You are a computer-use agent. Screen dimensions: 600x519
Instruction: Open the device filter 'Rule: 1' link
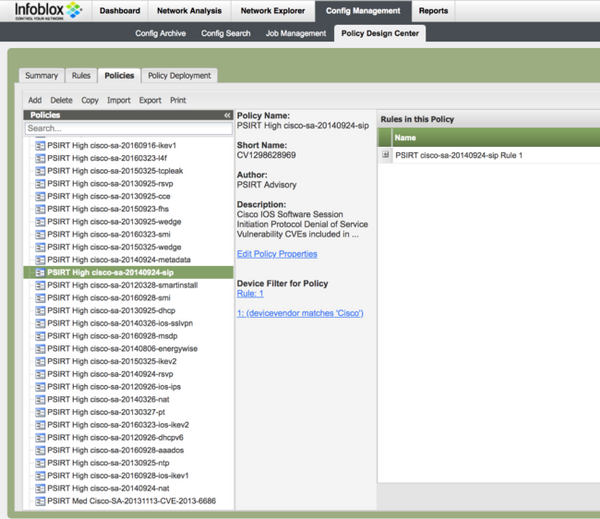tap(250, 294)
